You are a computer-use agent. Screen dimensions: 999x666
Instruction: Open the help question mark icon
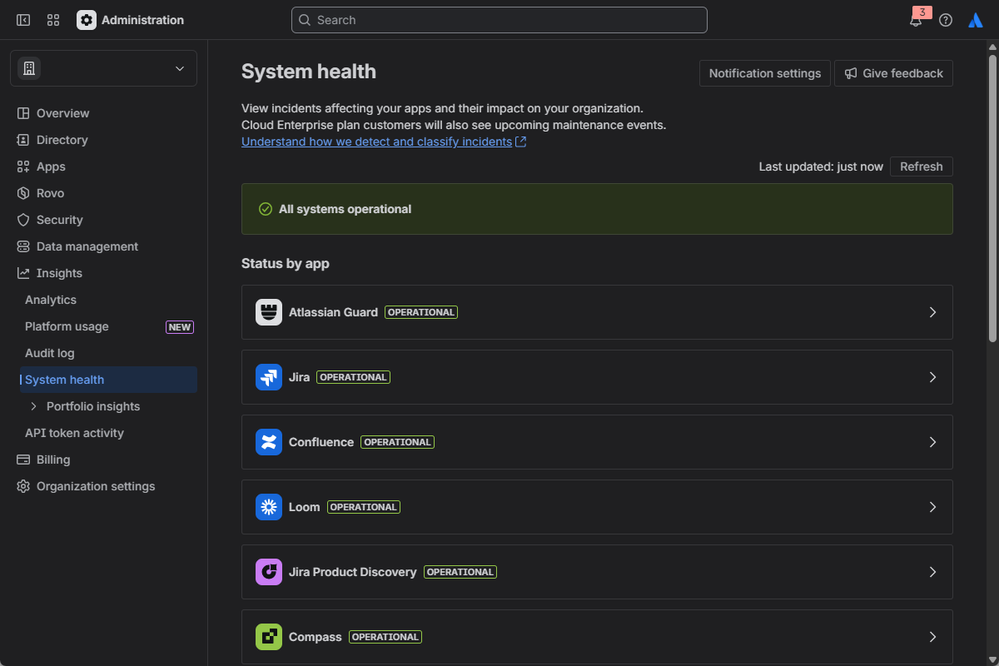point(945,20)
